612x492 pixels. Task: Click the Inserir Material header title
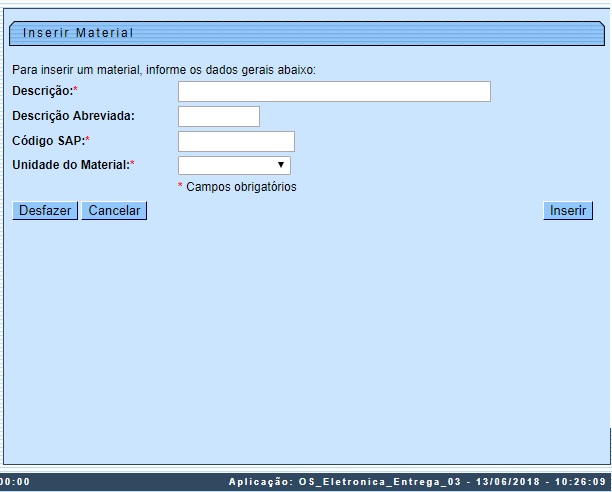[x=78, y=33]
